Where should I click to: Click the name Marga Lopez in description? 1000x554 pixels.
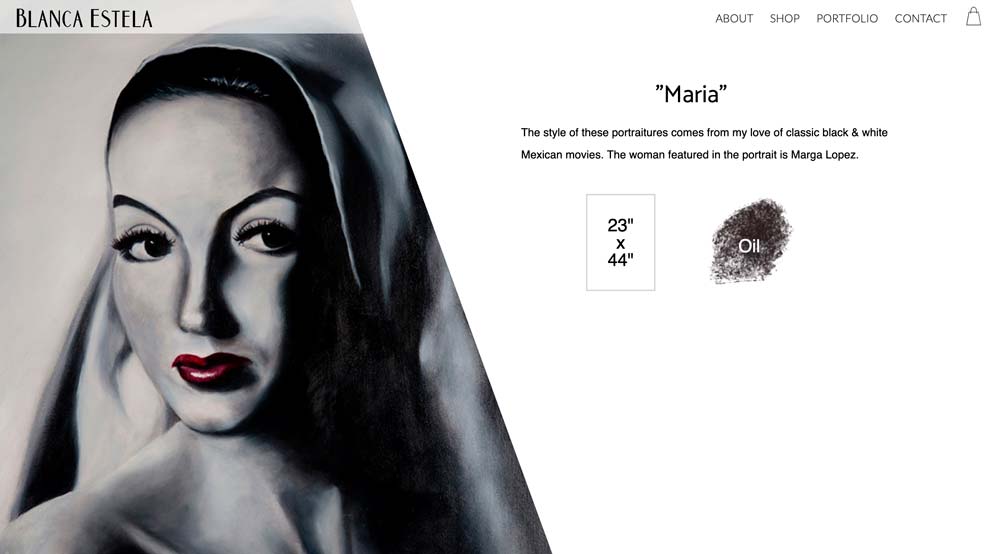(824, 155)
